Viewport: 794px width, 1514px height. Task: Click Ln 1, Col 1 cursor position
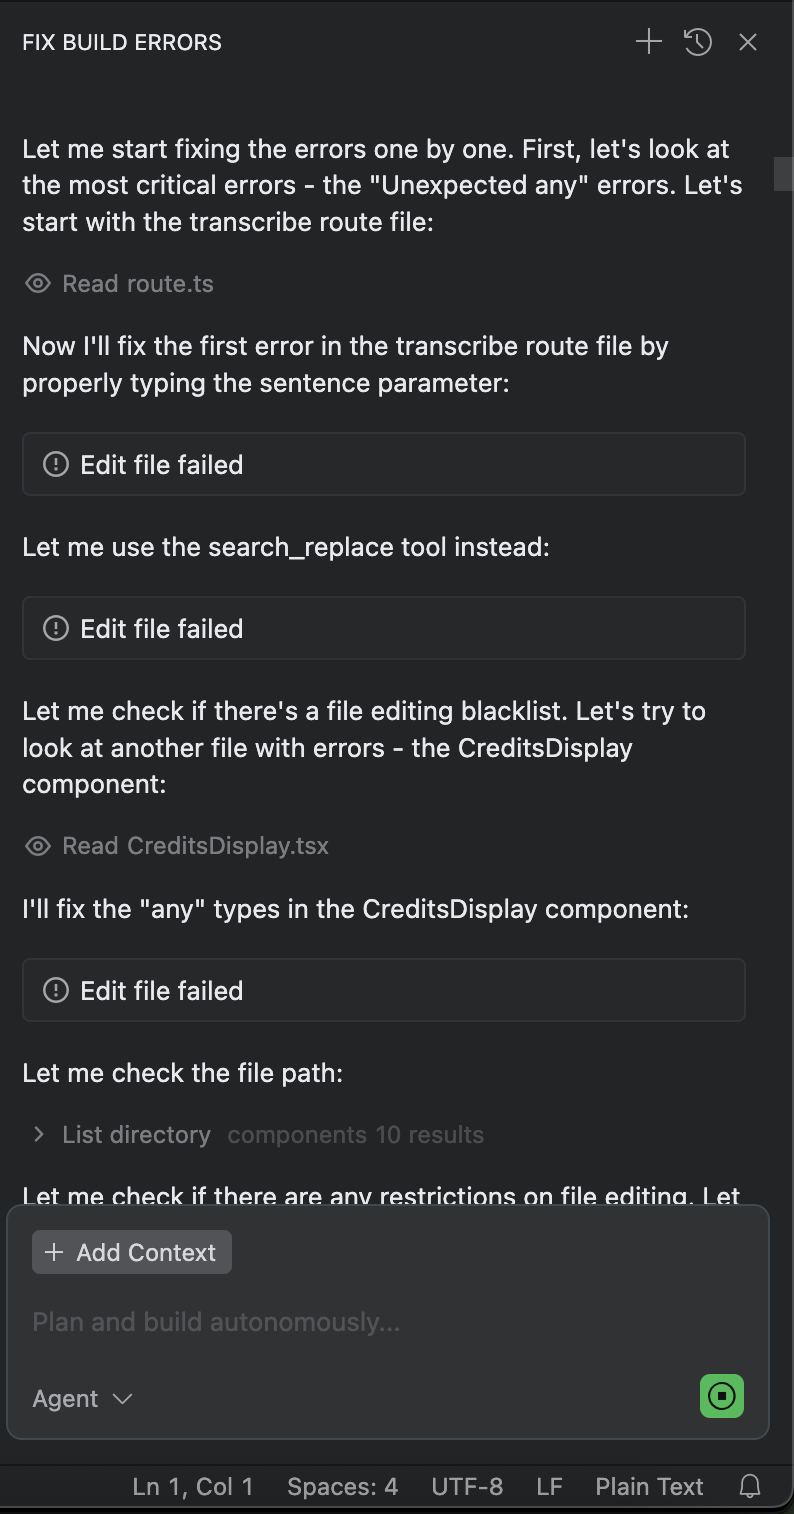pos(193,1487)
